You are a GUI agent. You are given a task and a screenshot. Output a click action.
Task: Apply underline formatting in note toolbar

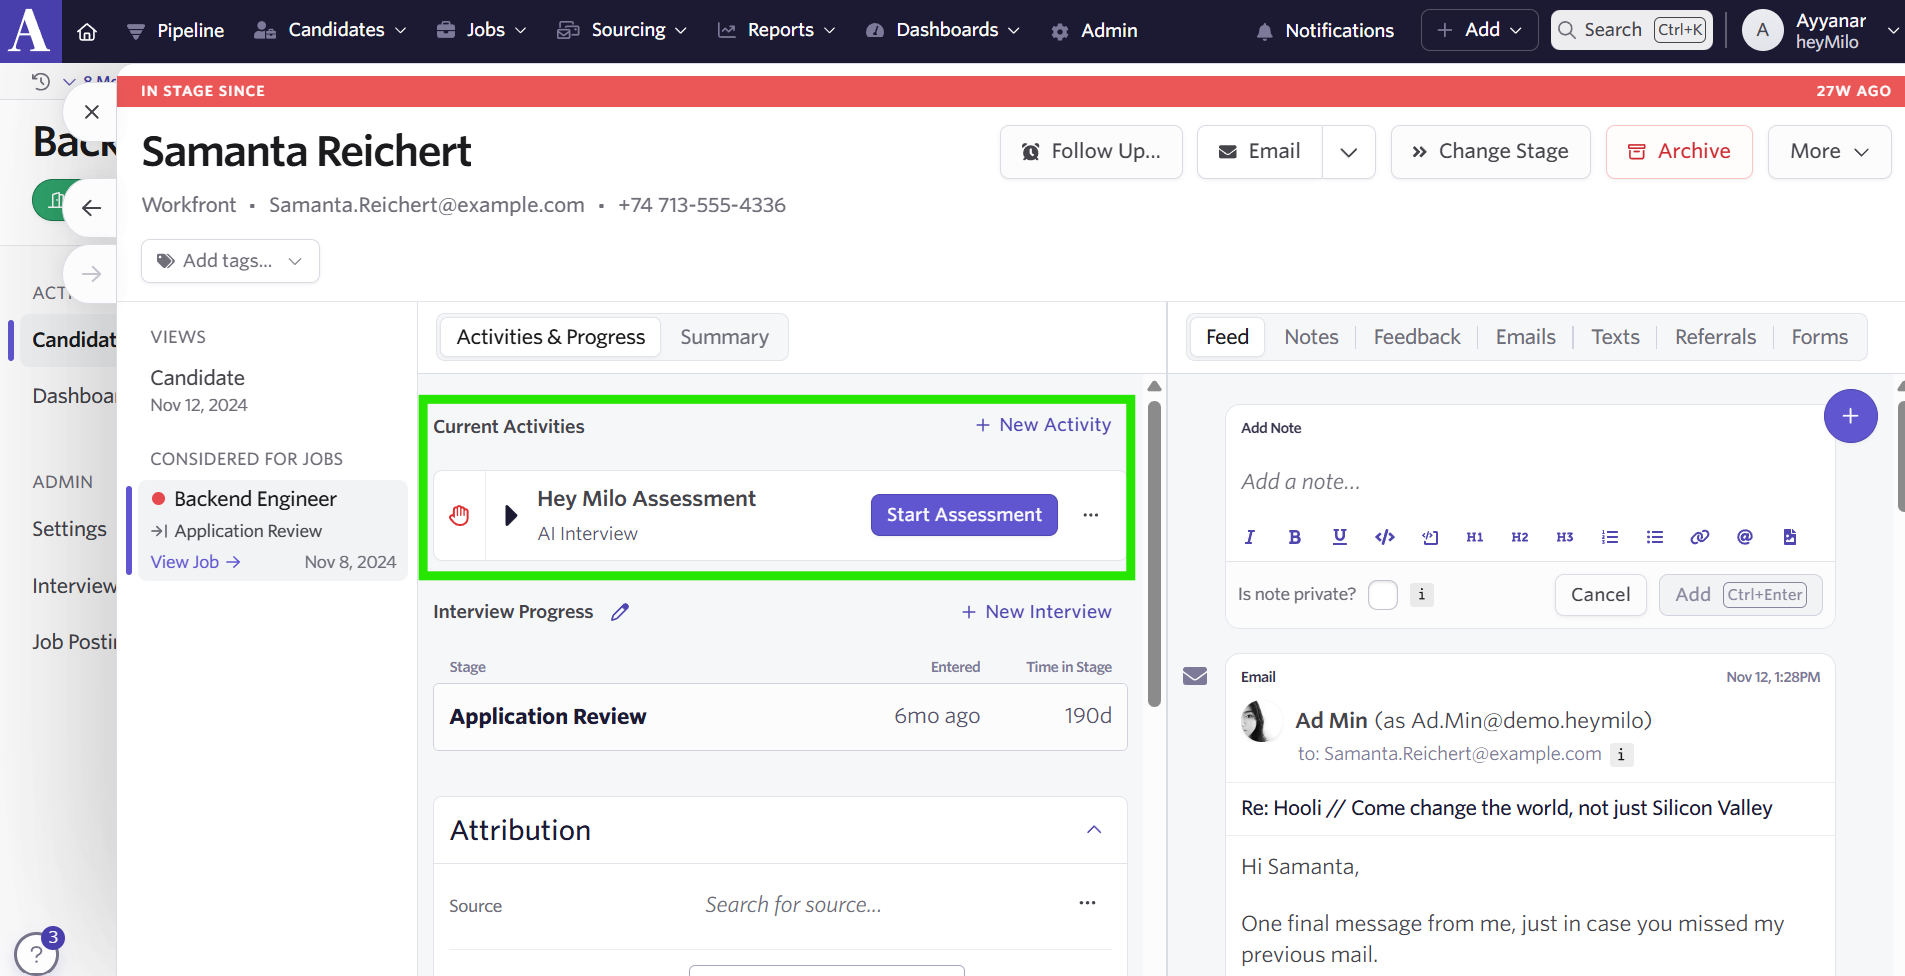[x=1340, y=537]
